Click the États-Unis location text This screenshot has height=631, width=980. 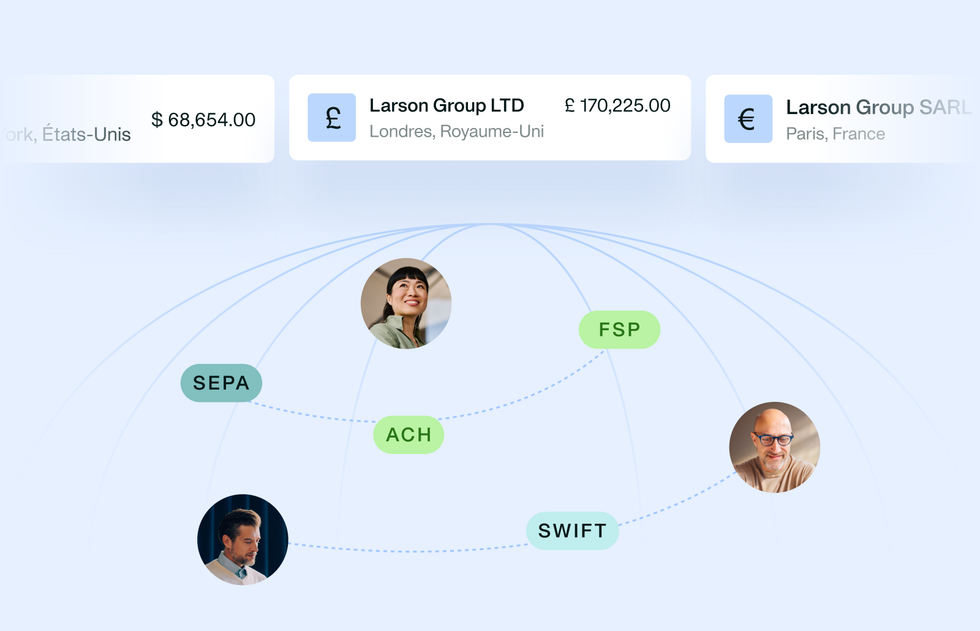click(86, 134)
